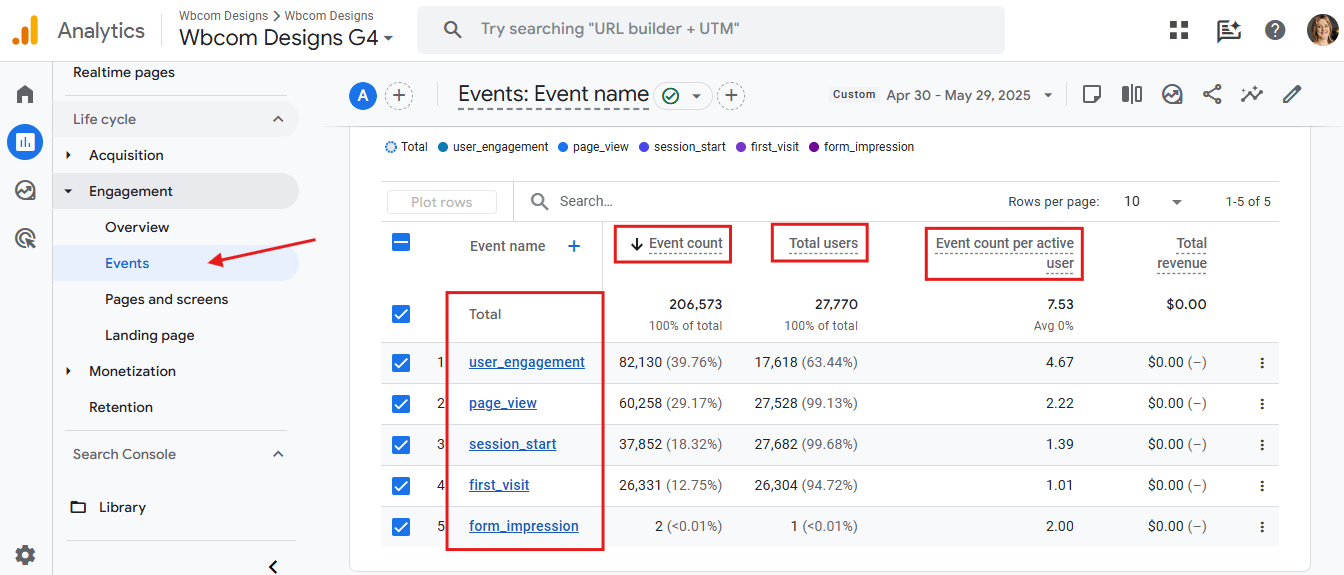1344x575 pixels.
Task: Open row menu for form_impression
Action: point(1262,527)
